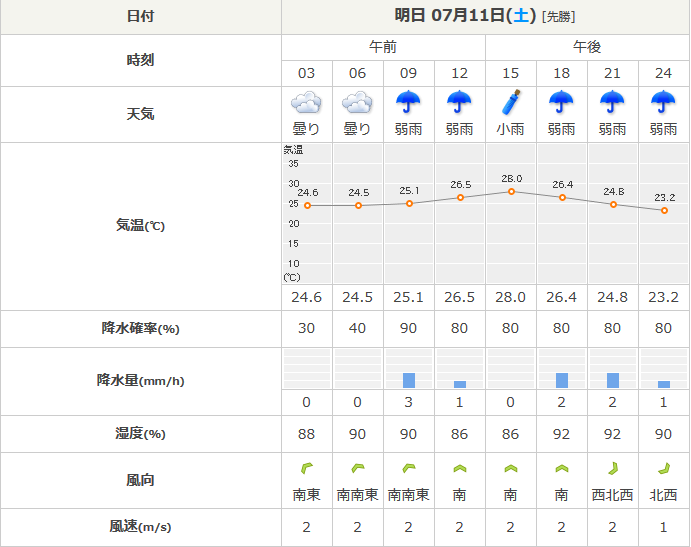Select the 3 mm/h precipitation bar at 09
The height and width of the screenshot is (547, 691).
click(x=409, y=380)
